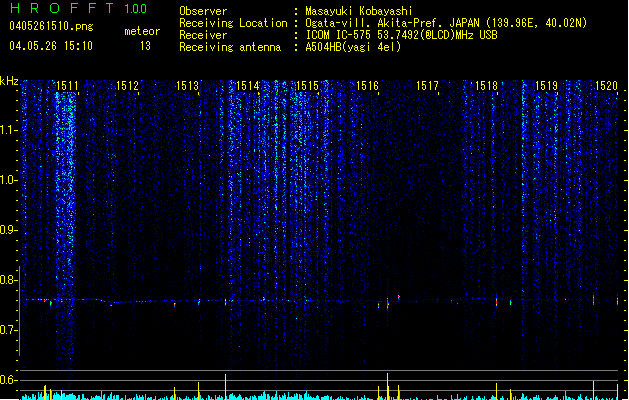Click the HROFFT 1.0.0 title text
The height and width of the screenshot is (400, 629).
tap(78, 8)
